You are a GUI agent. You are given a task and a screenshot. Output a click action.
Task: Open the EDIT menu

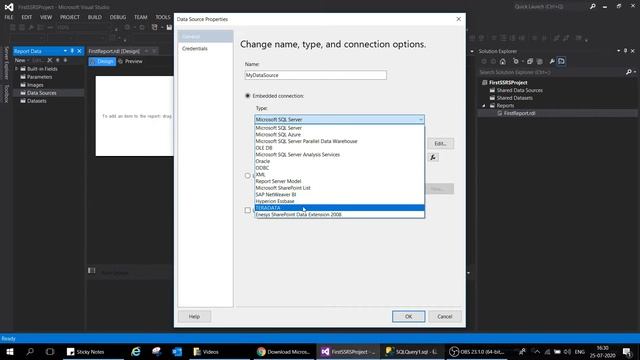(x=27, y=17)
